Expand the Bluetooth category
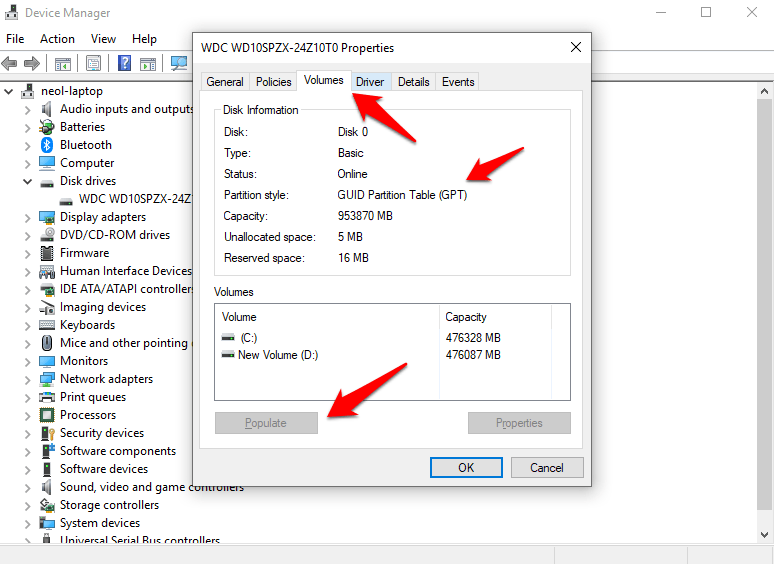 [x=28, y=145]
